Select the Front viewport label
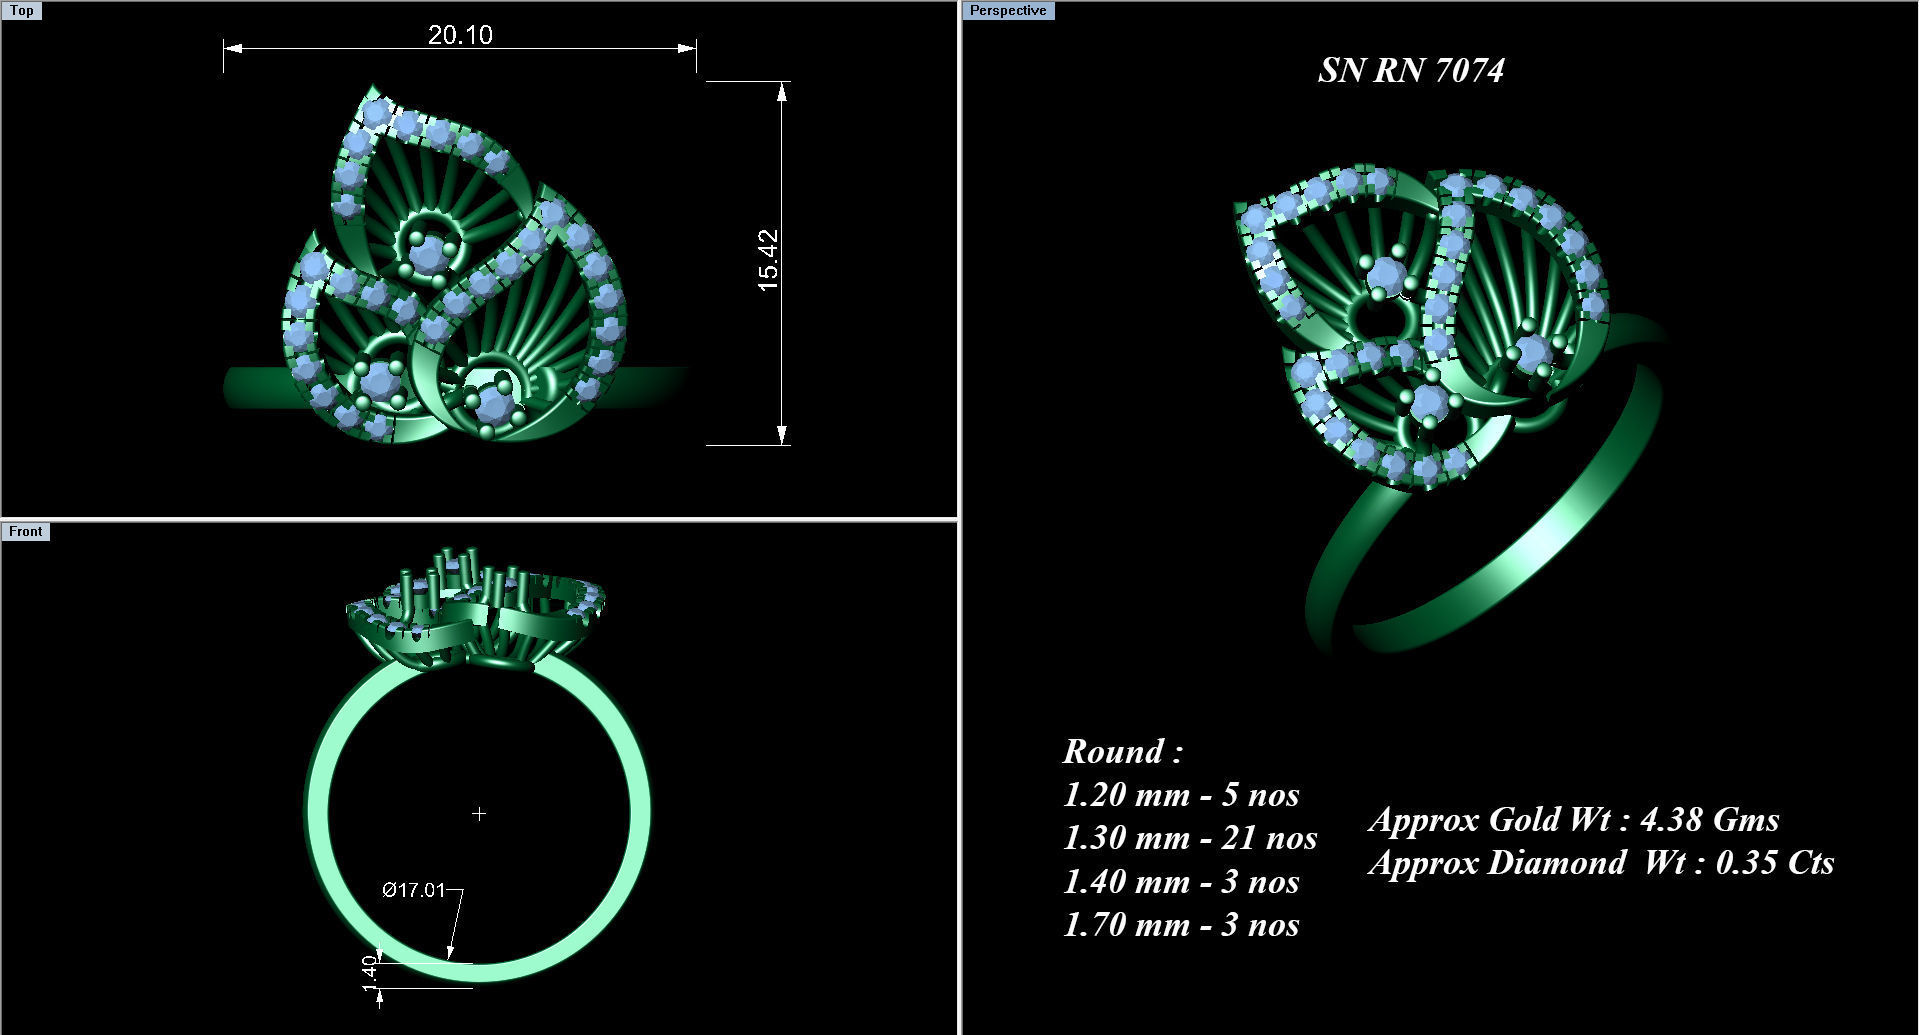The width and height of the screenshot is (1920, 1035). (x=26, y=532)
